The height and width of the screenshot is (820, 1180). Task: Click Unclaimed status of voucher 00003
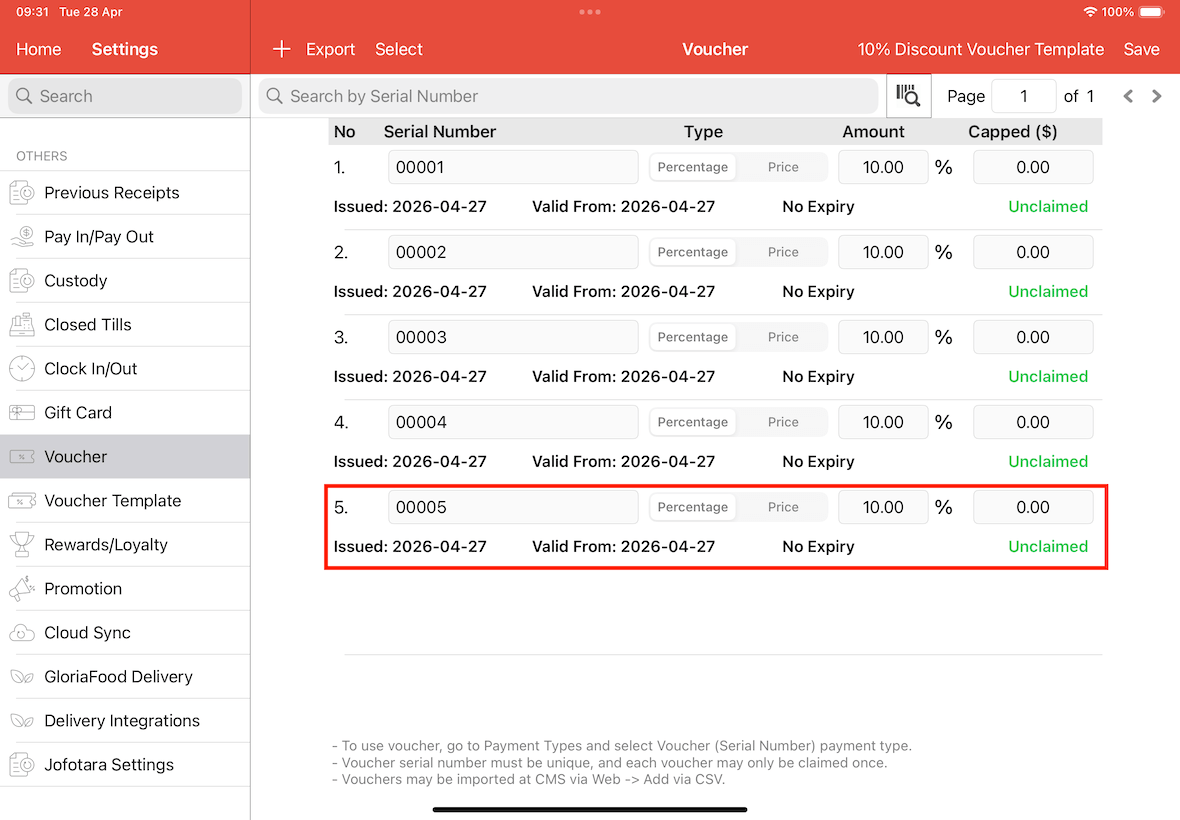(x=1048, y=376)
